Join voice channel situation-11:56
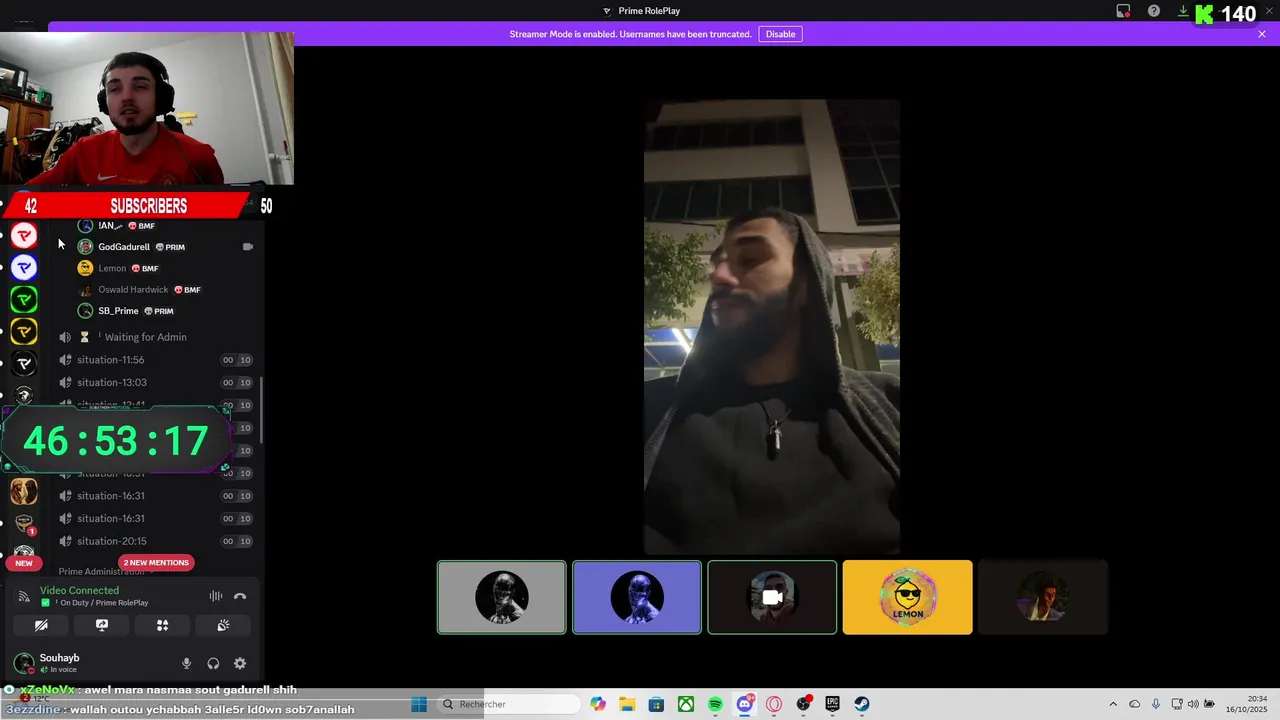 (x=156, y=360)
